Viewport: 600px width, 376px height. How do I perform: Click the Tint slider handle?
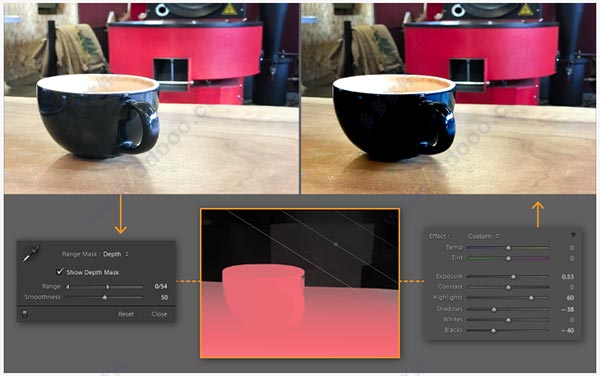pyautogui.click(x=508, y=258)
